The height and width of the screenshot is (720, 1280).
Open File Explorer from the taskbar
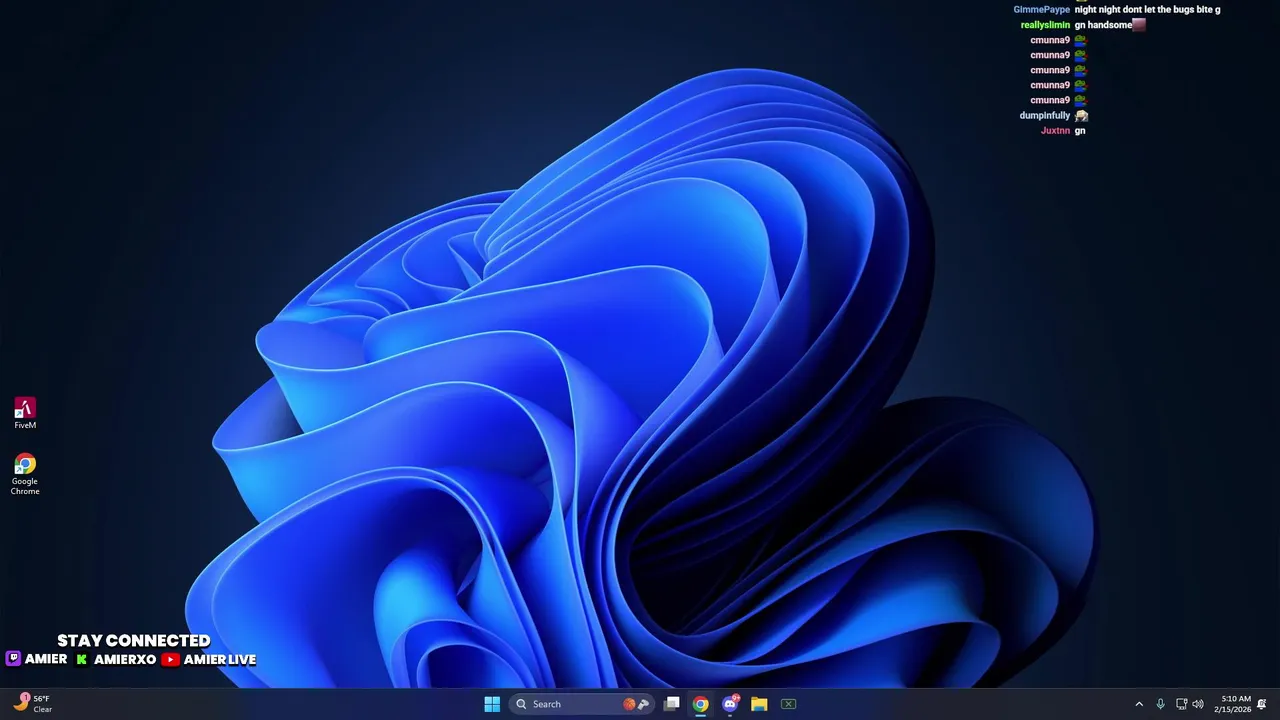pyautogui.click(x=759, y=704)
